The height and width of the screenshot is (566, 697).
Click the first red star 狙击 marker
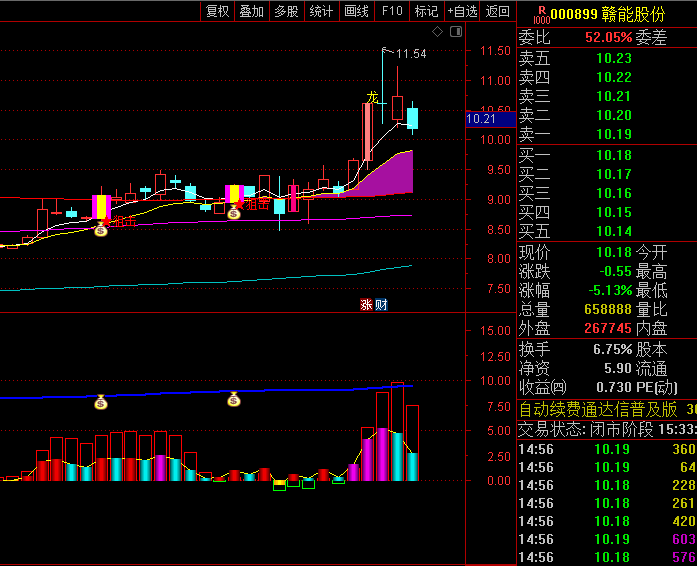106,220
